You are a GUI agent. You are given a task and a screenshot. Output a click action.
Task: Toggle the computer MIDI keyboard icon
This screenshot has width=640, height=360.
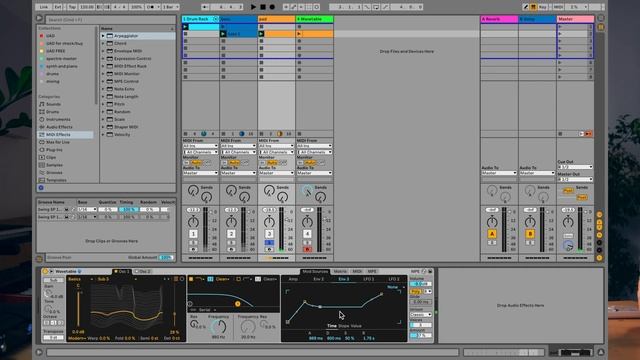(x=533, y=7)
